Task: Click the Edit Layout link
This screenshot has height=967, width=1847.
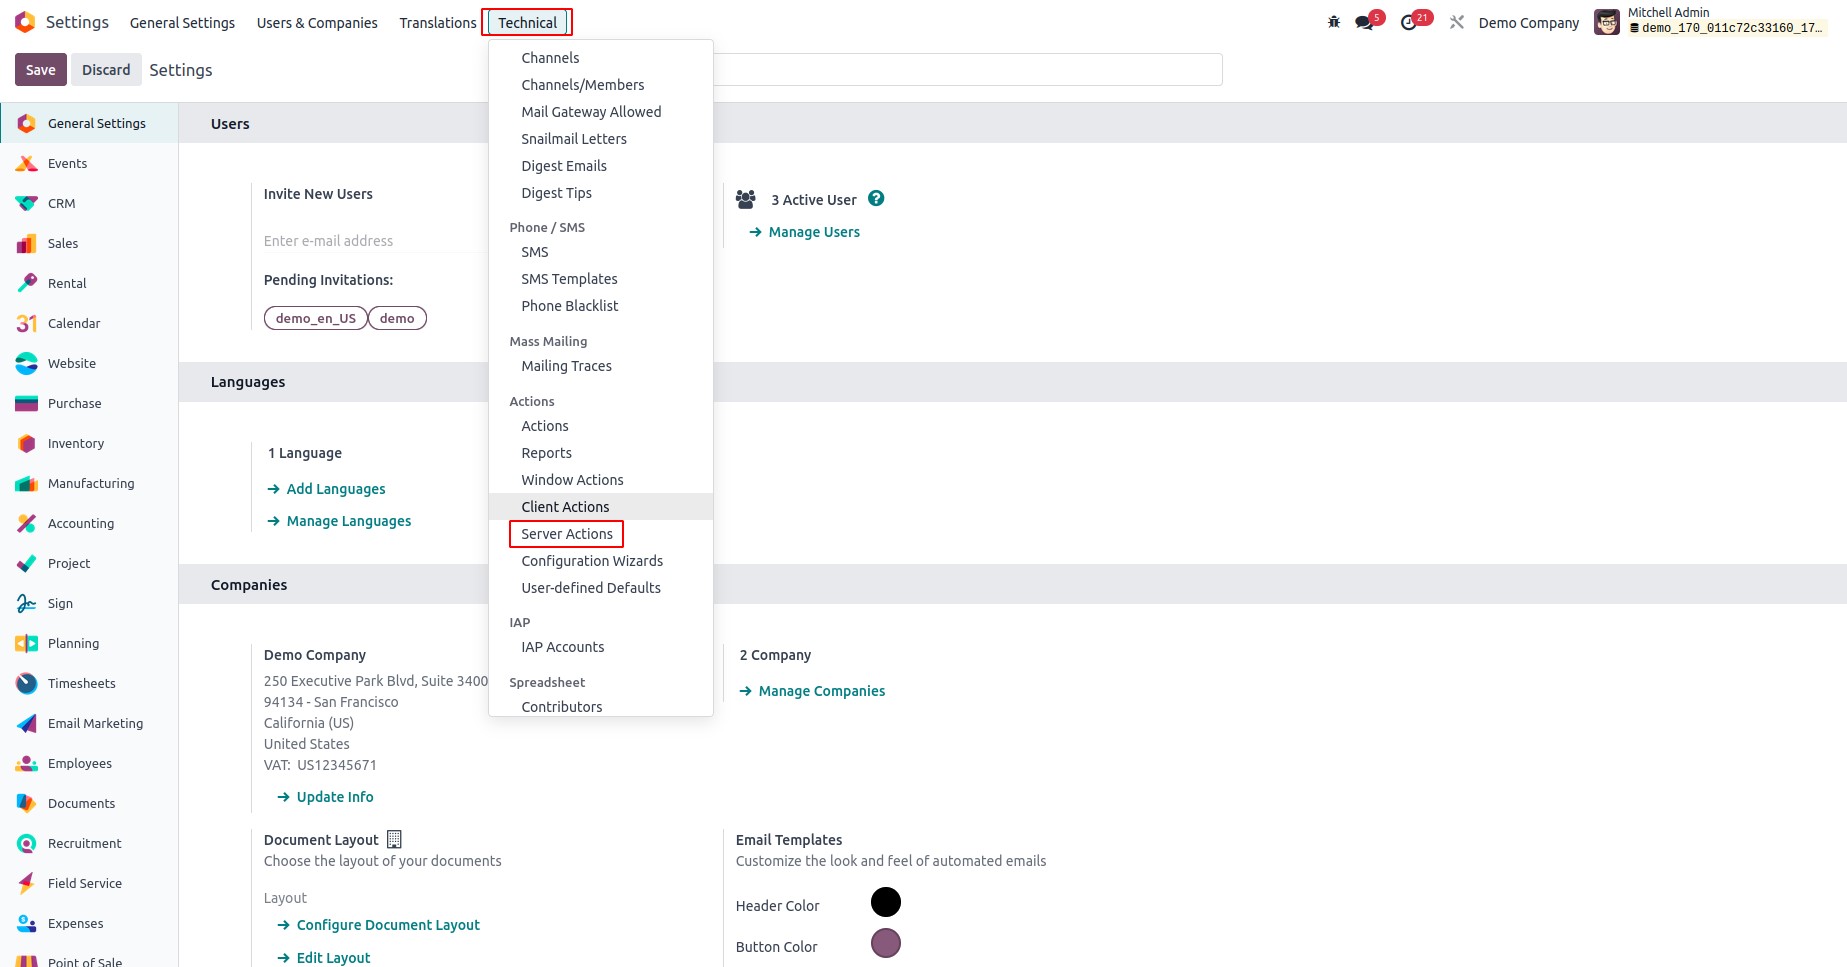Action: click(323, 958)
